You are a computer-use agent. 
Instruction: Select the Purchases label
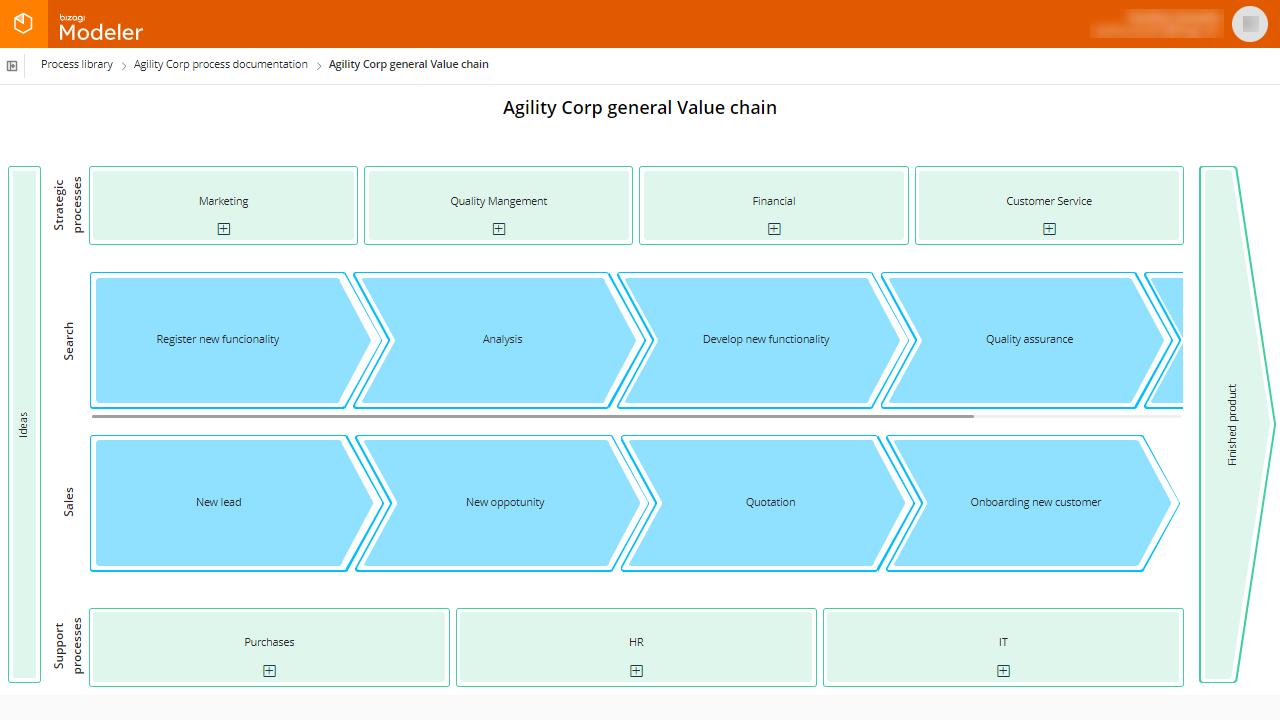tap(269, 642)
